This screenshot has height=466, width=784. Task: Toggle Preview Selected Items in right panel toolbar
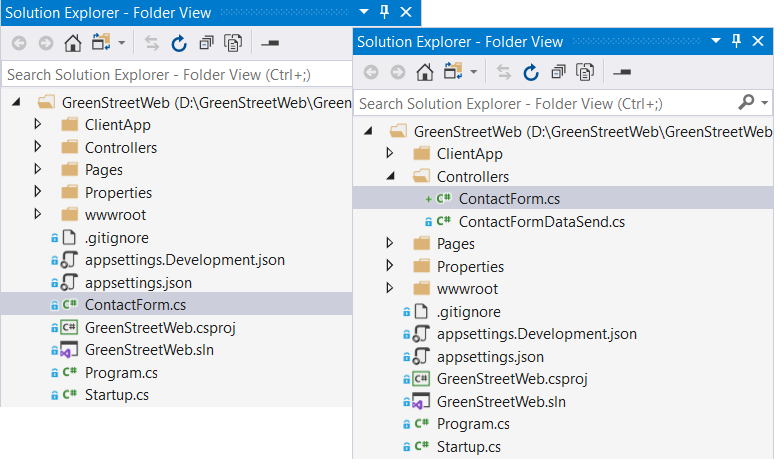[622, 72]
